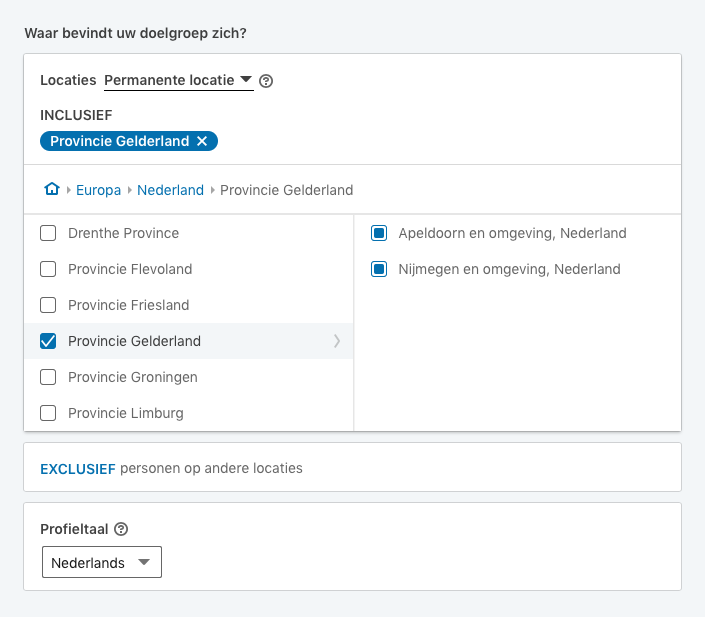Open the Permanente locatie dropdown
The image size is (705, 617).
pyautogui.click(x=178, y=80)
